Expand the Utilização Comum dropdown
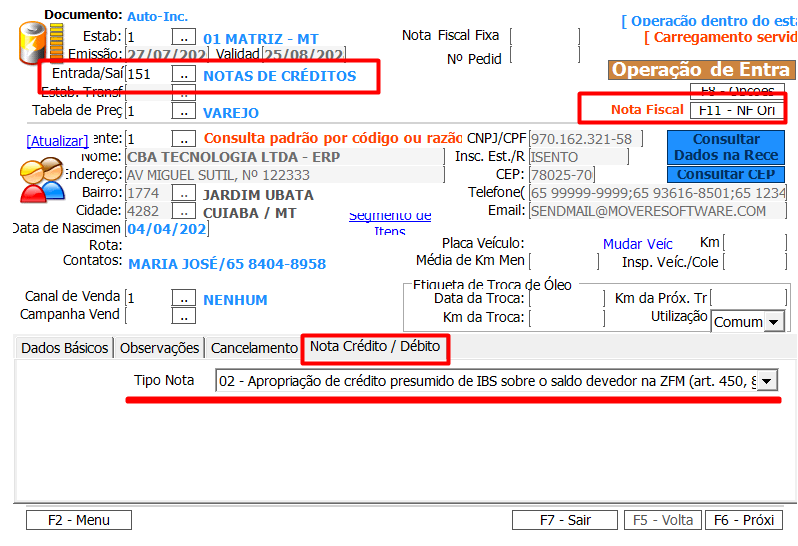798x546 pixels. tap(773, 322)
